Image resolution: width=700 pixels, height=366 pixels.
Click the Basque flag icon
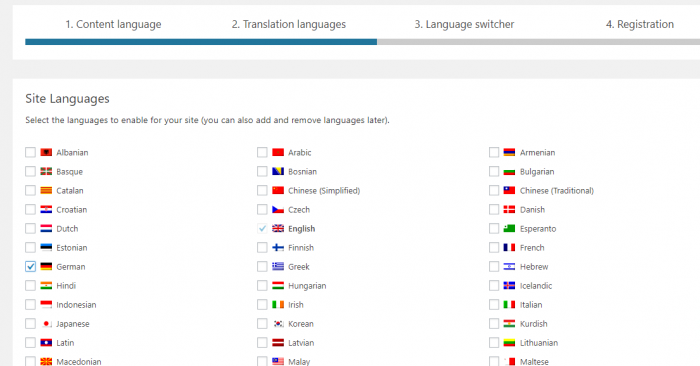(46, 171)
